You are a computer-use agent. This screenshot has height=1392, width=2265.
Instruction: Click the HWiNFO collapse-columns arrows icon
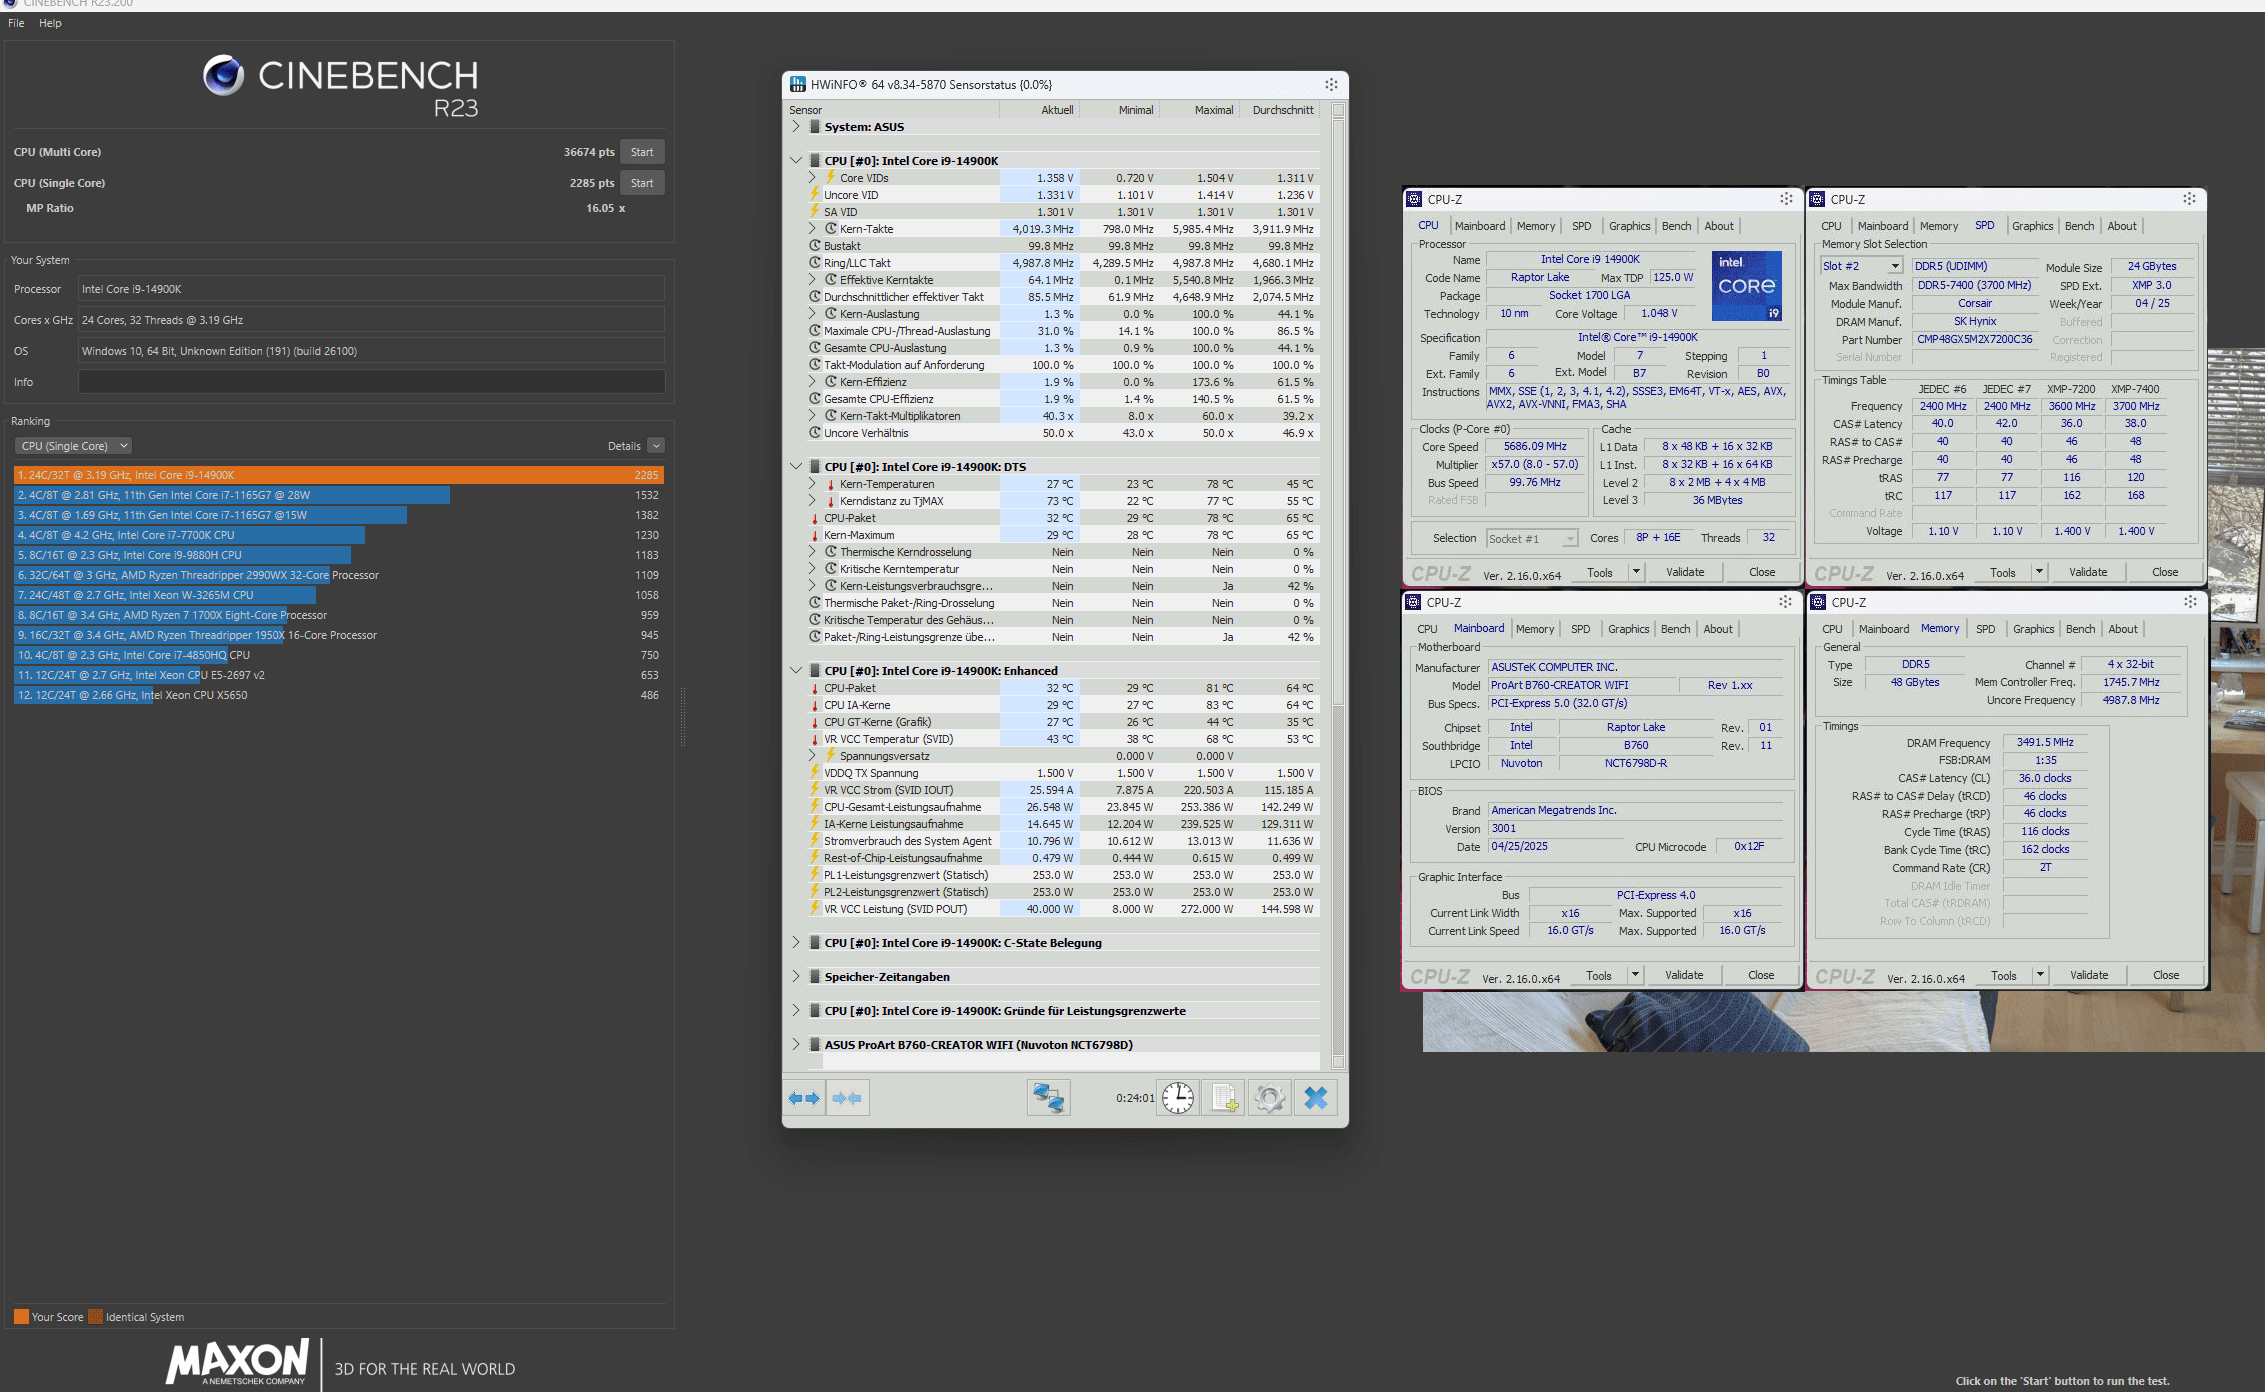point(847,1098)
